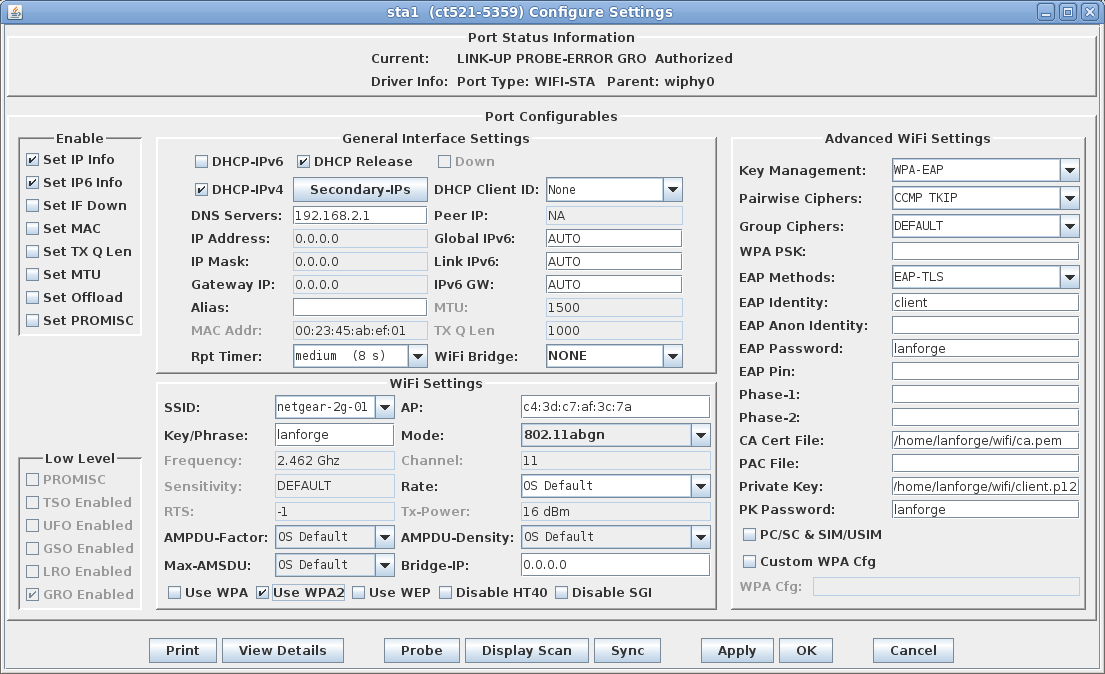Click the Secondary-IPs button

click(x=359, y=189)
